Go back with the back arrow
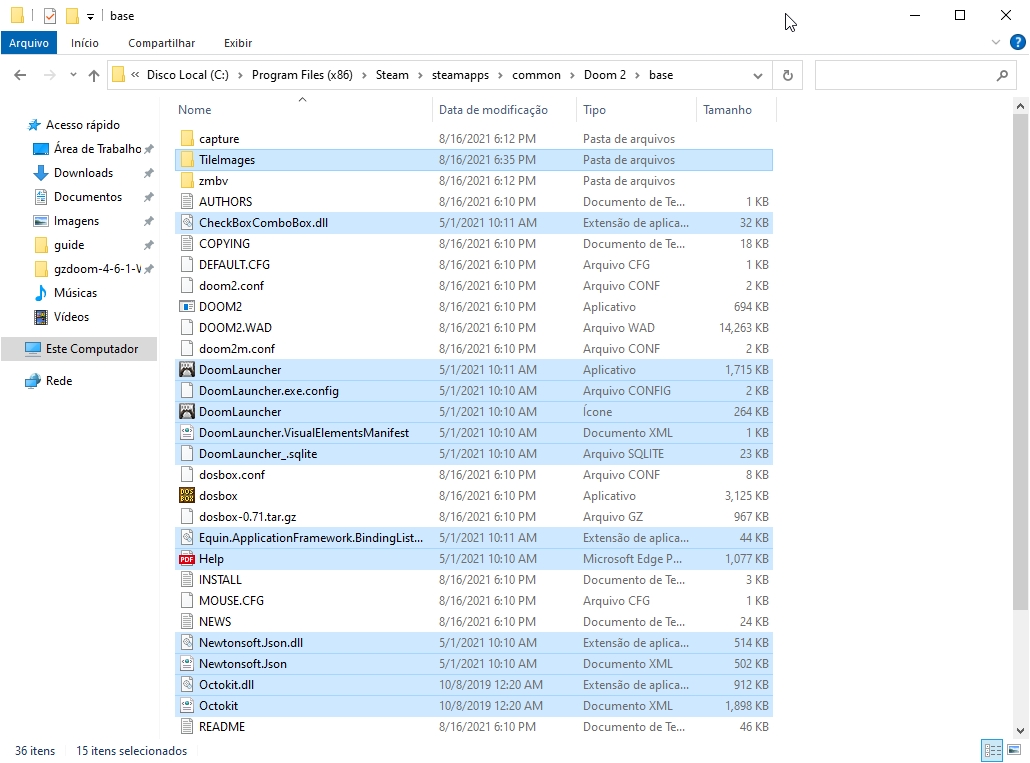 [x=20, y=75]
